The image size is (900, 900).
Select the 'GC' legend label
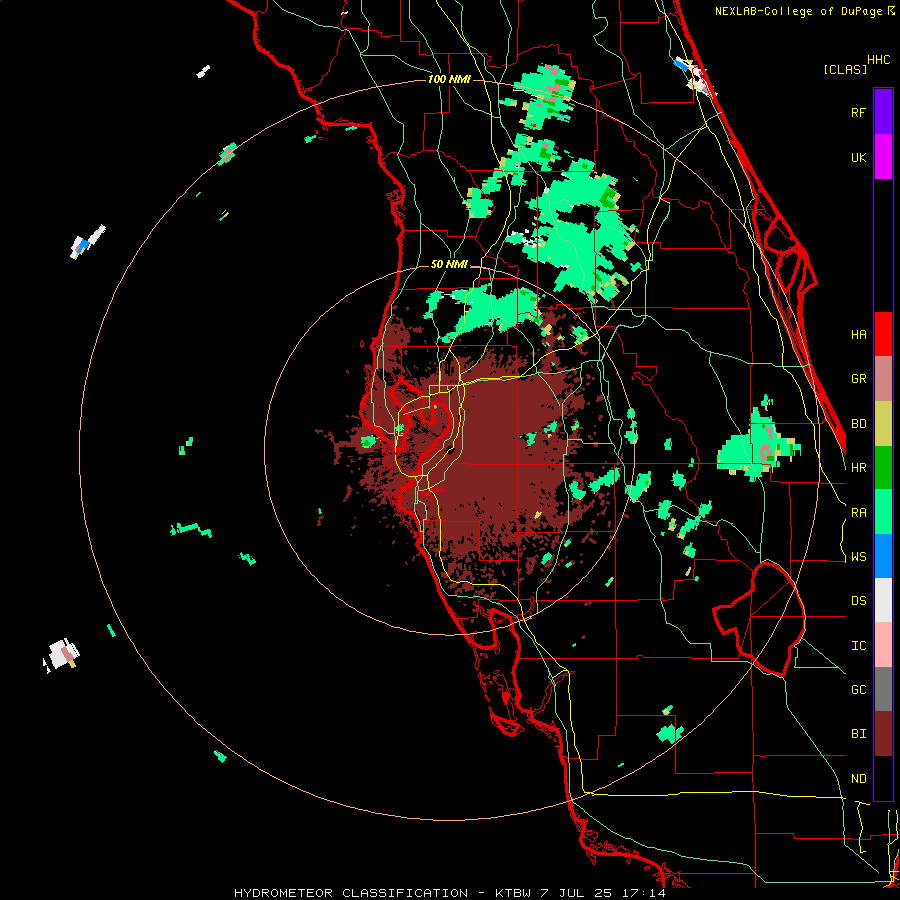click(x=858, y=690)
